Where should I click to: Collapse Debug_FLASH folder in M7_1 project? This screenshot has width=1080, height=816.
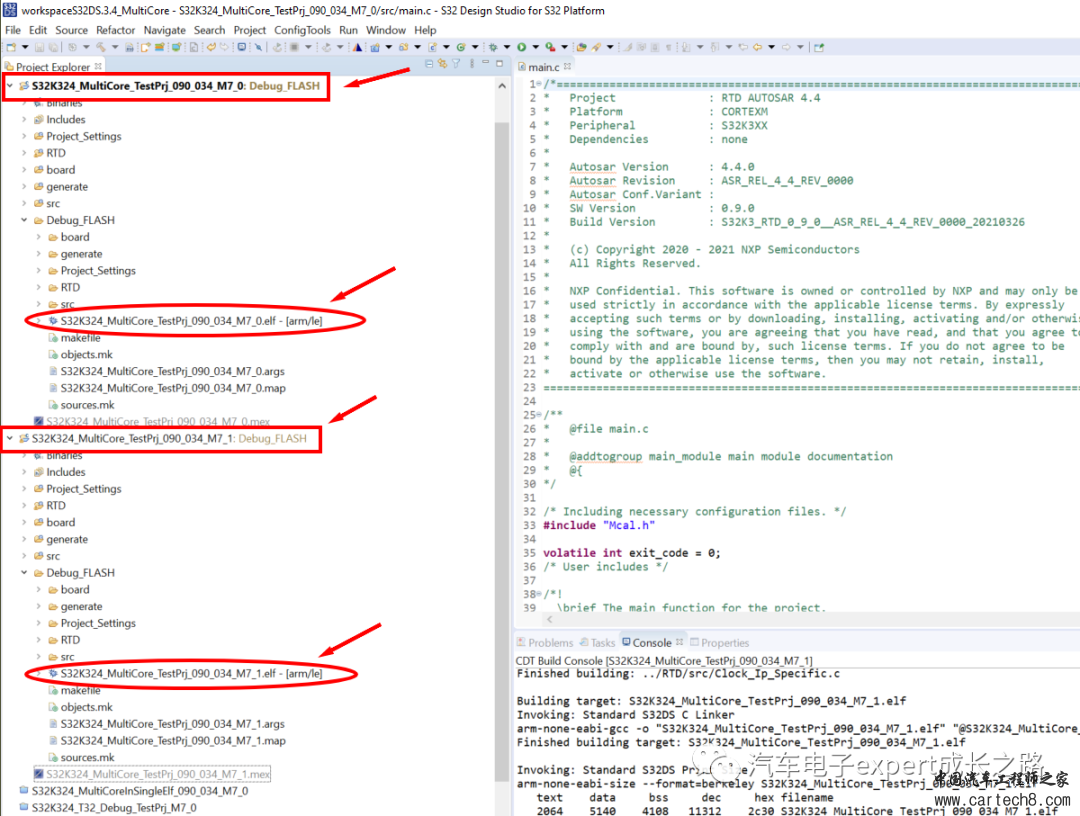[24, 572]
